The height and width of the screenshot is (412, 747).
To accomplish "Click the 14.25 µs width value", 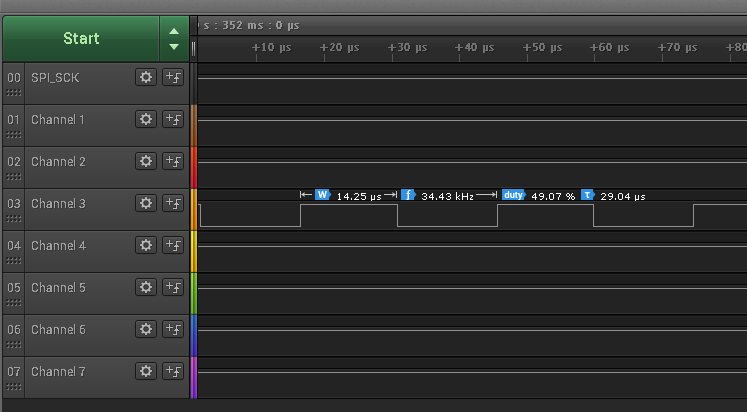I will (359, 196).
